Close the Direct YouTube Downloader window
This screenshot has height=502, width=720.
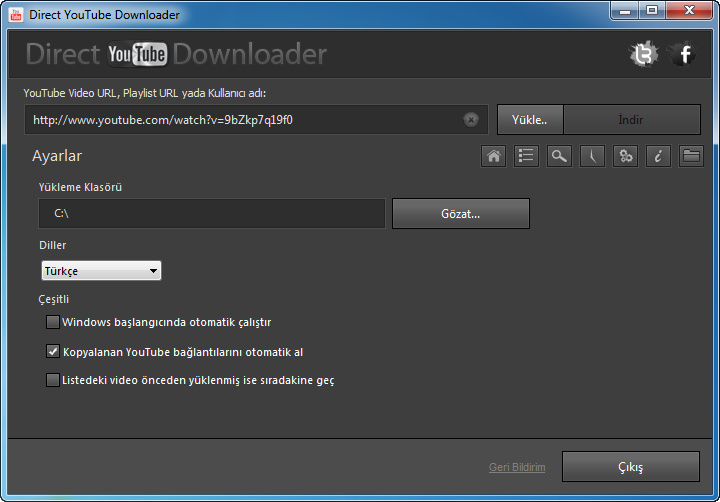click(x=689, y=11)
